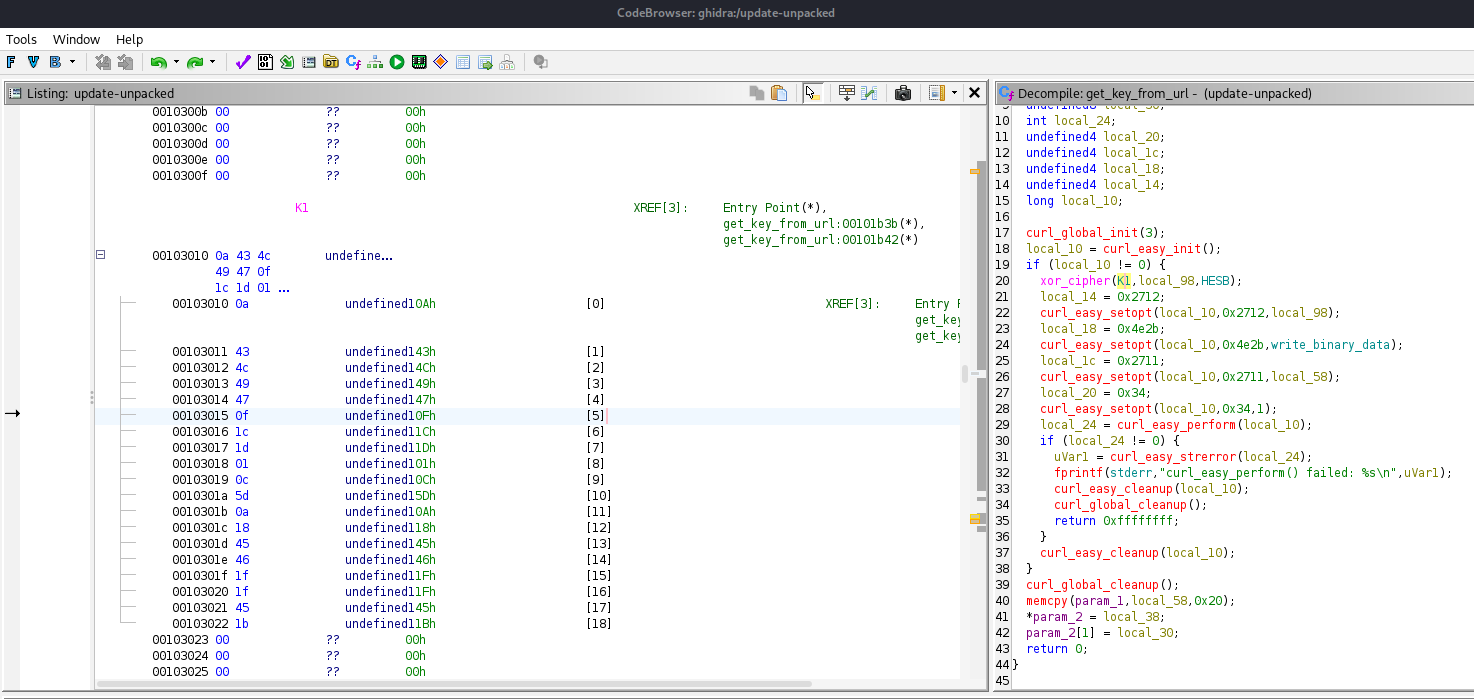Click the 5Dh value at 0010301a
This screenshot has width=1474, height=699.
coord(425,496)
